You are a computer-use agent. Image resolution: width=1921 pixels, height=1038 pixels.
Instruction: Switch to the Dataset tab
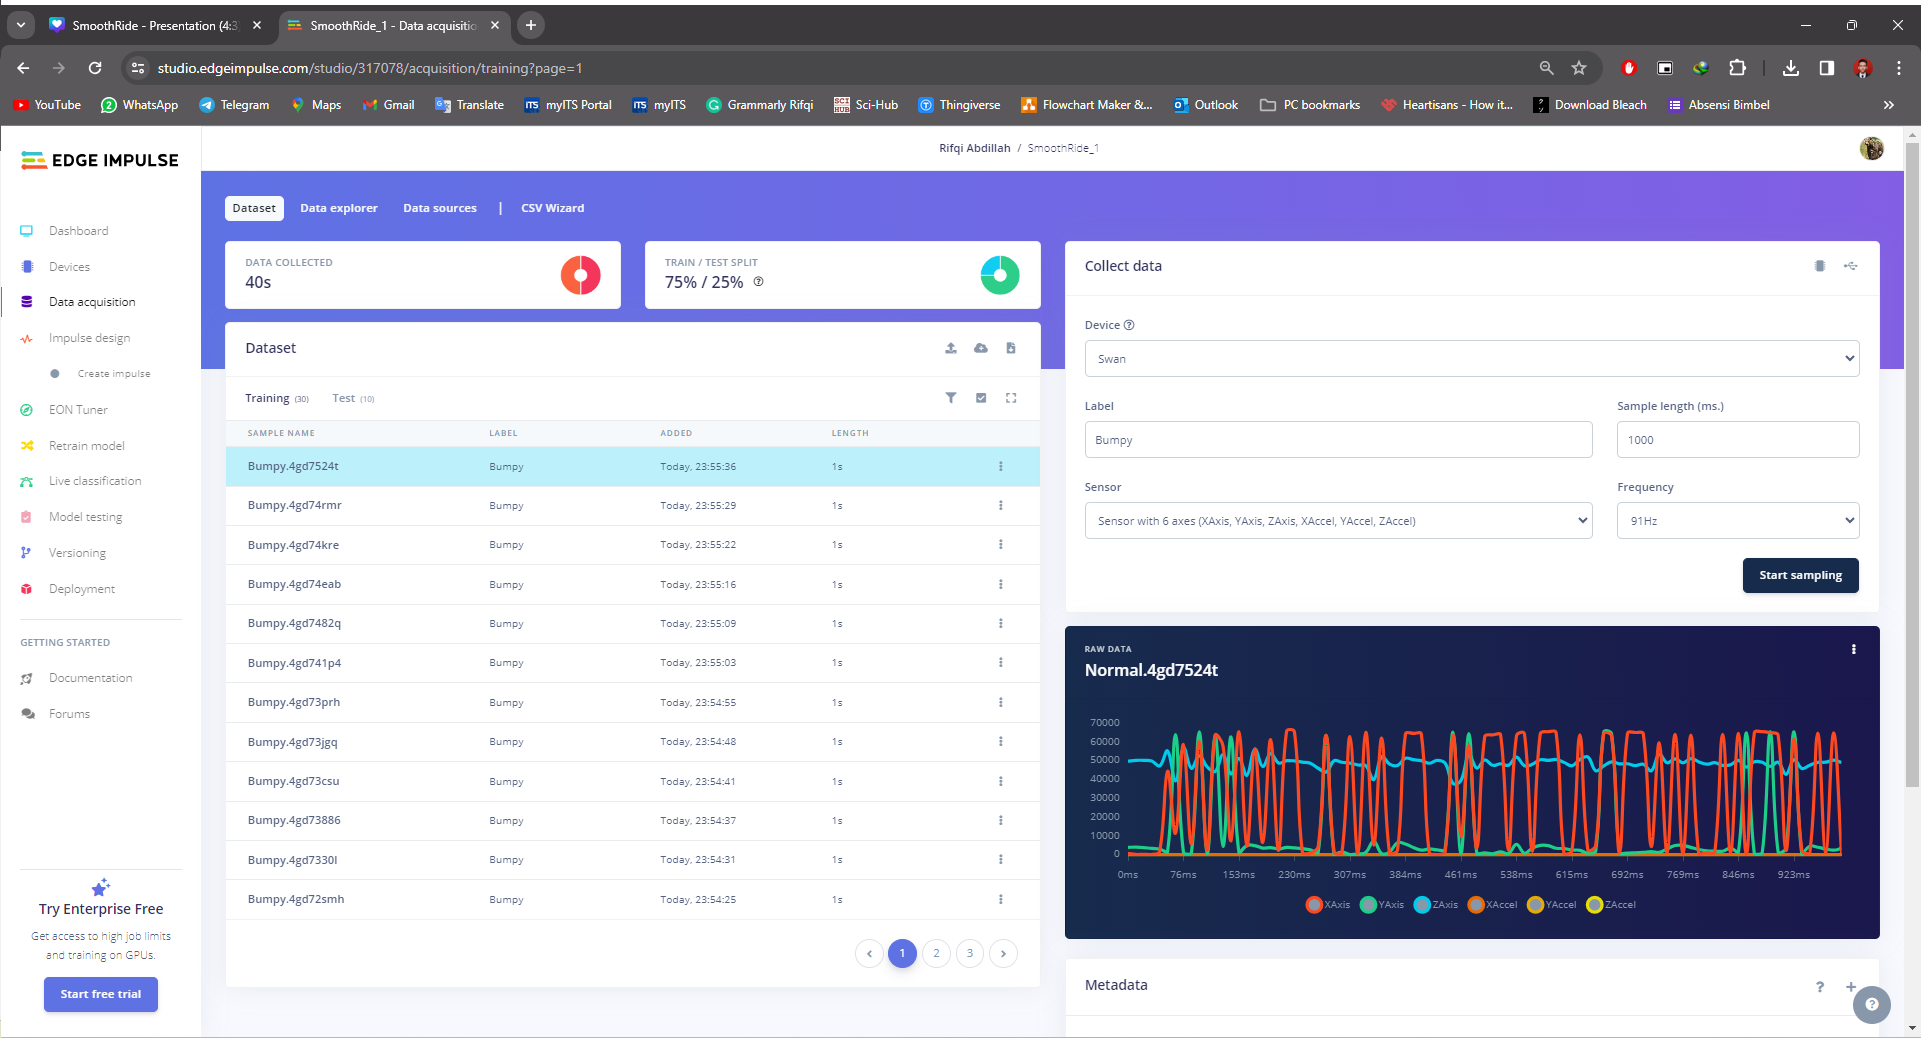point(254,208)
